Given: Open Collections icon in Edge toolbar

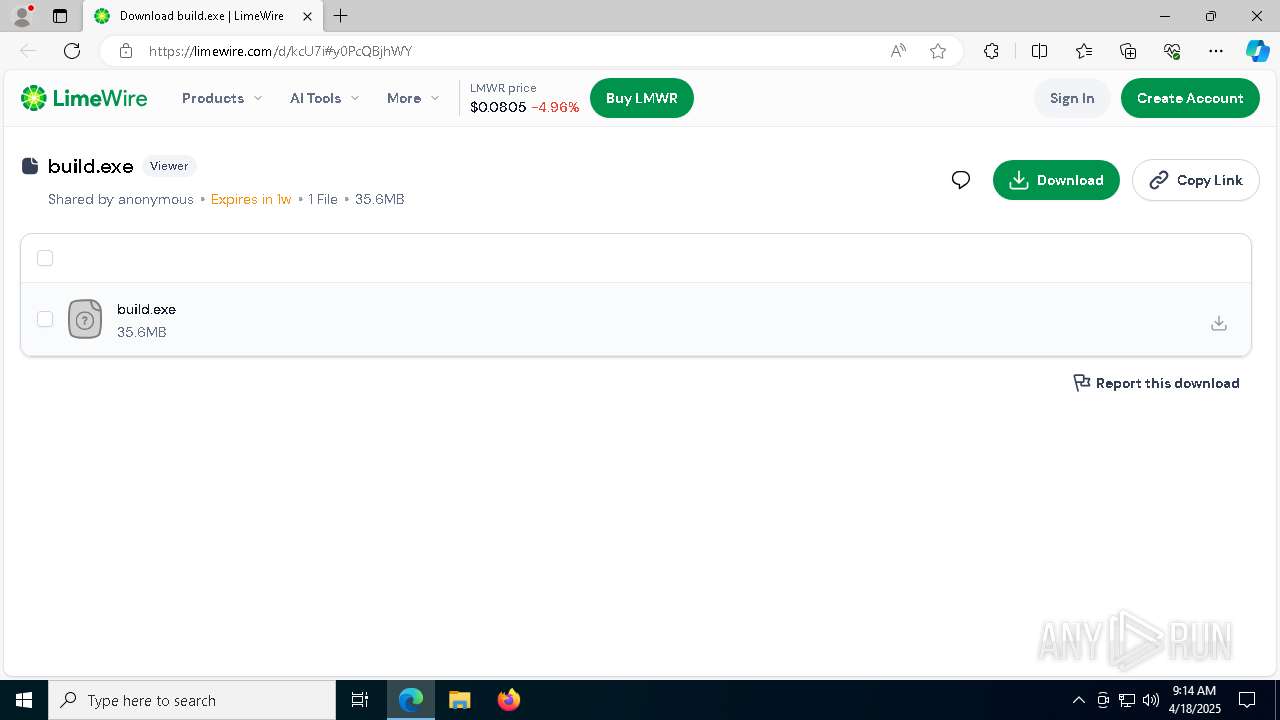Looking at the screenshot, I should [x=1128, y=51].
